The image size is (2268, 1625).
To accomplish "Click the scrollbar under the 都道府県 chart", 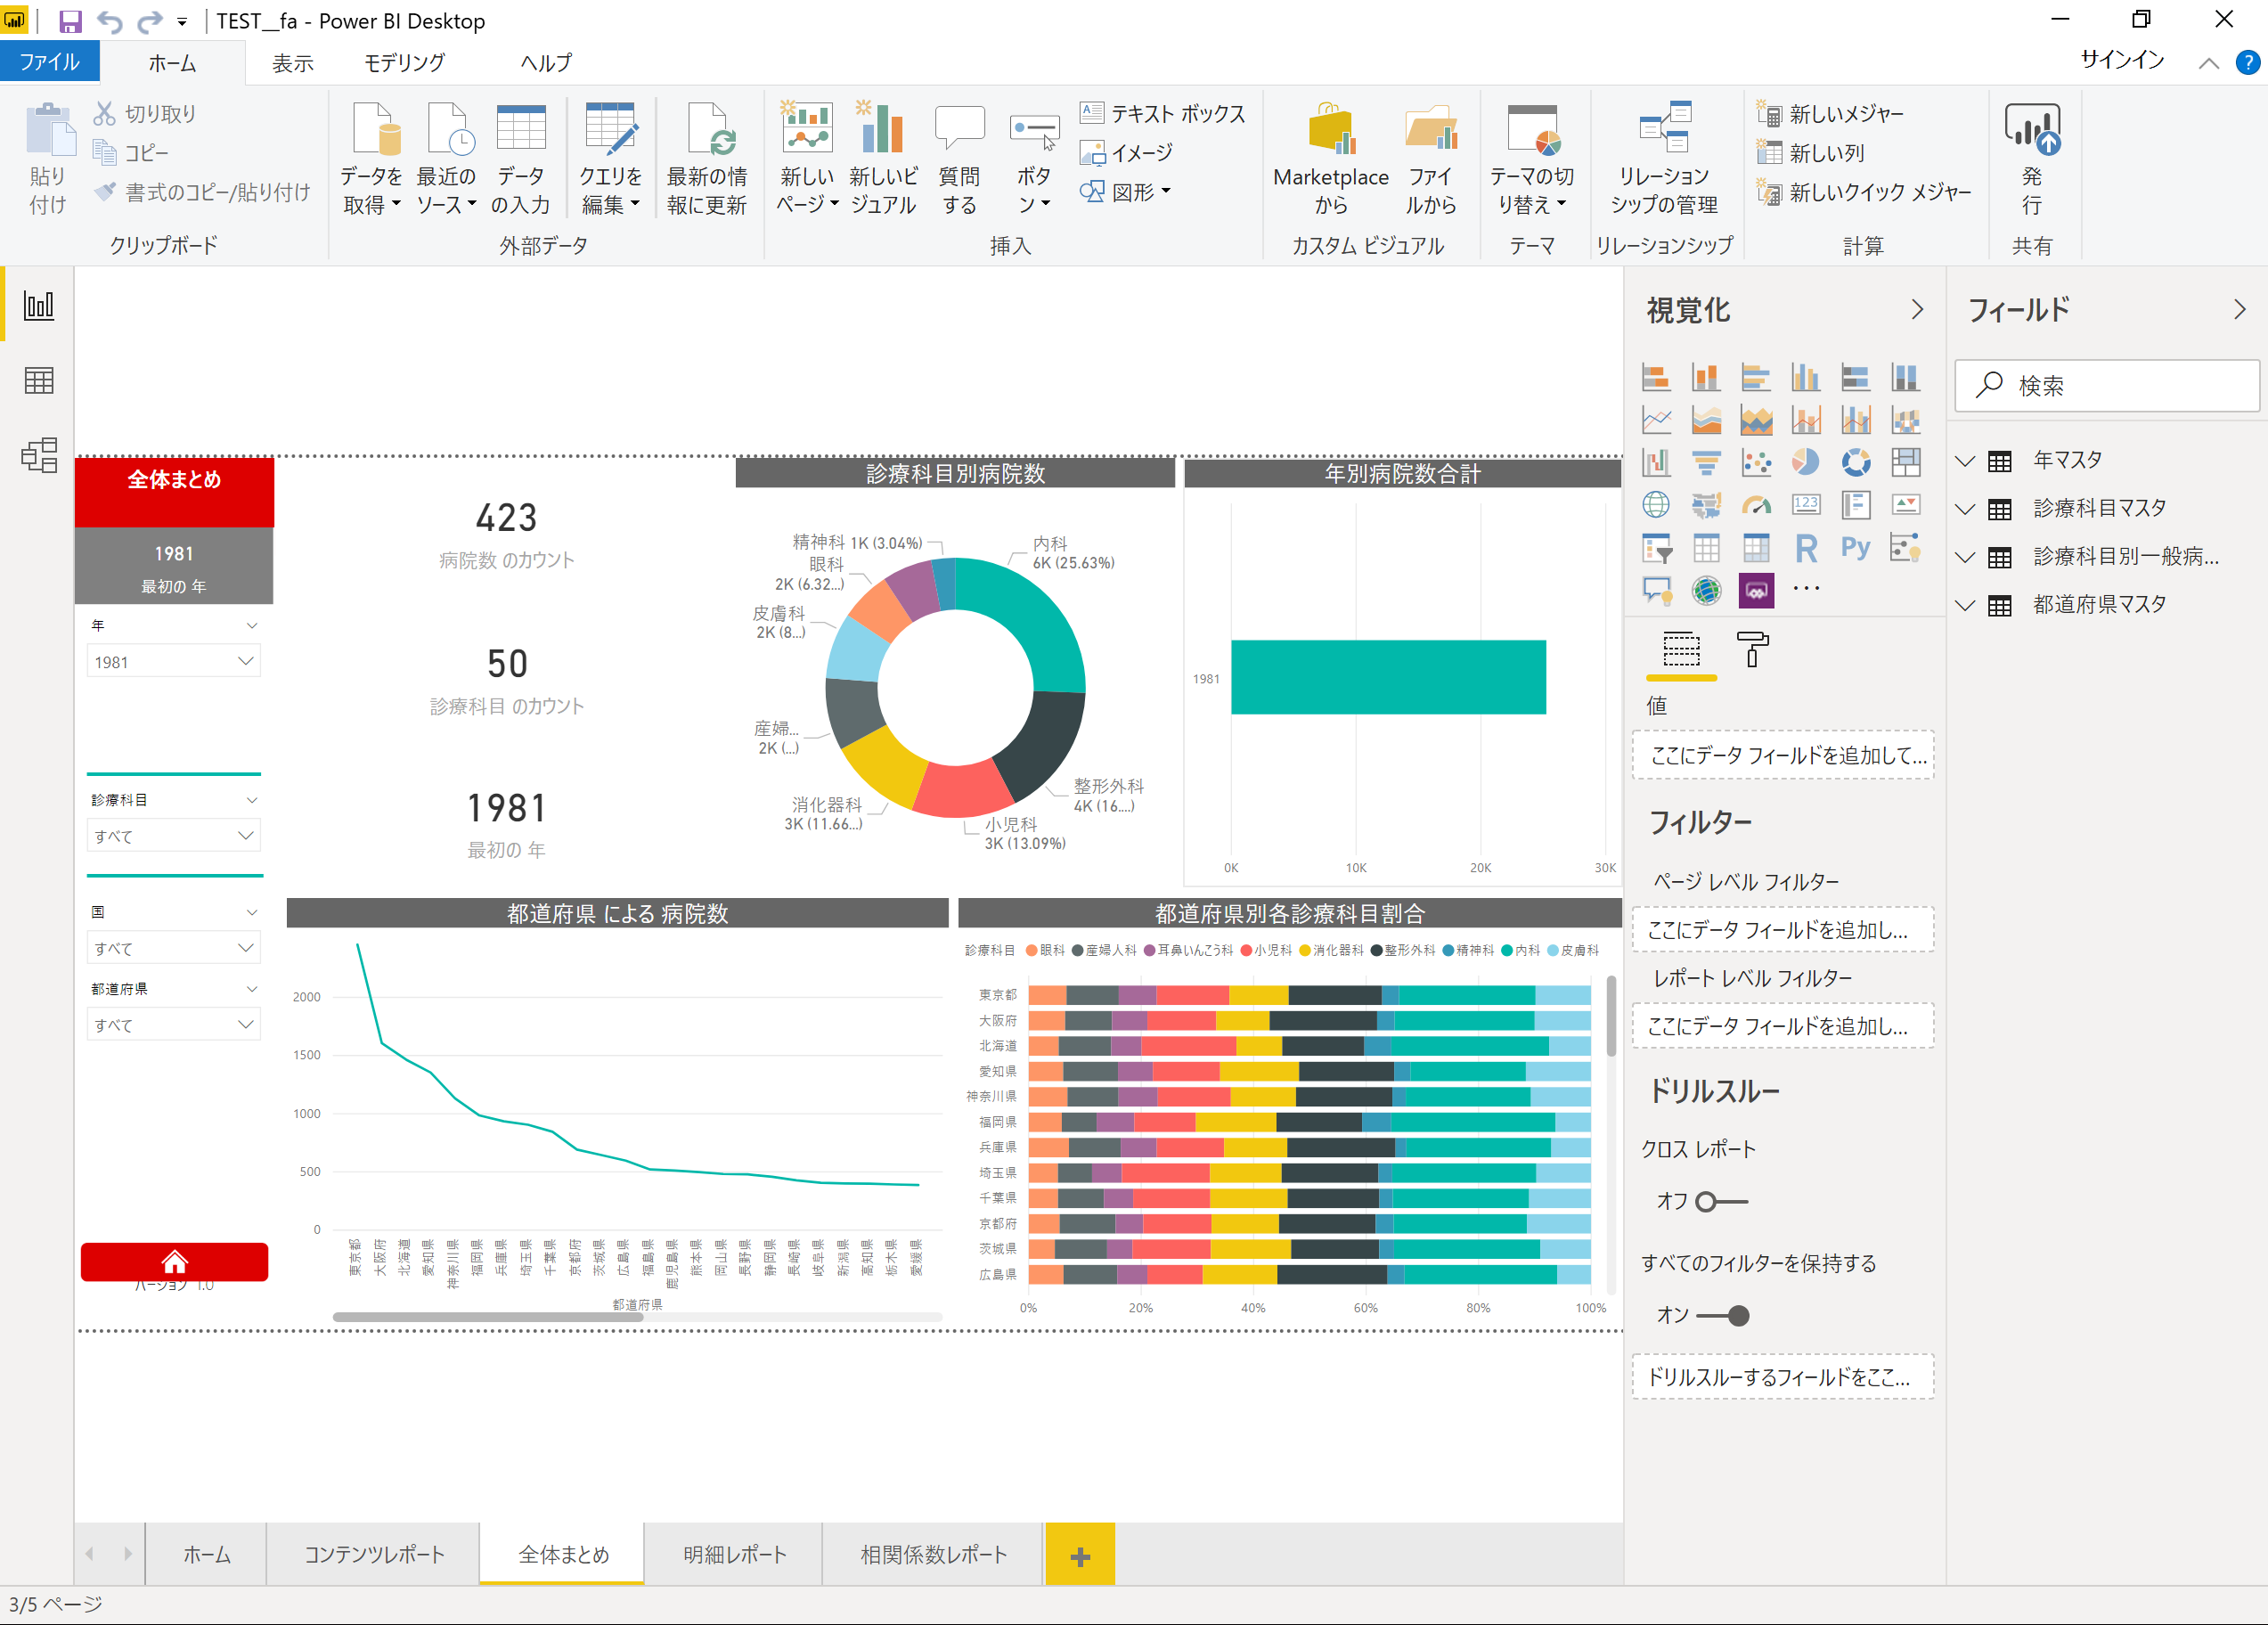I will (x=487, y=1318).
